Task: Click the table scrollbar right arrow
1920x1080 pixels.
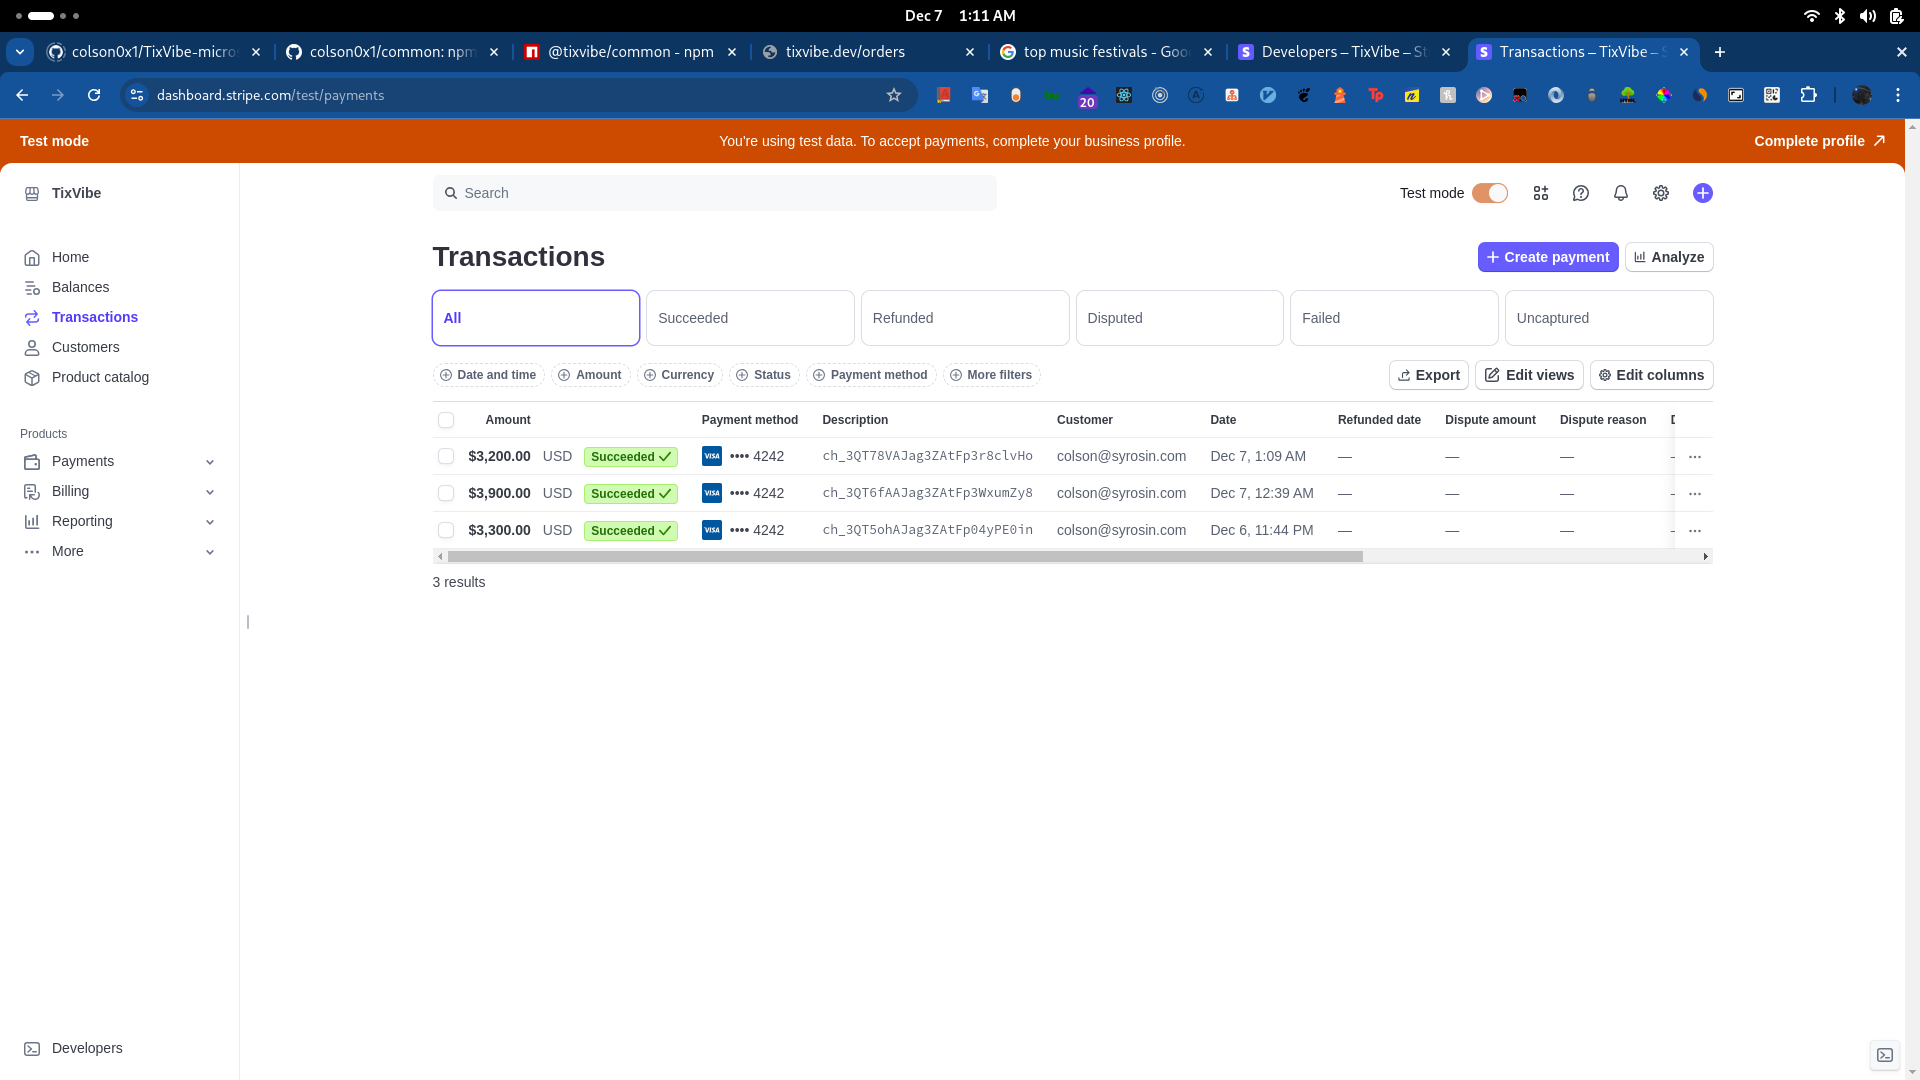Action: (1705, 556)
